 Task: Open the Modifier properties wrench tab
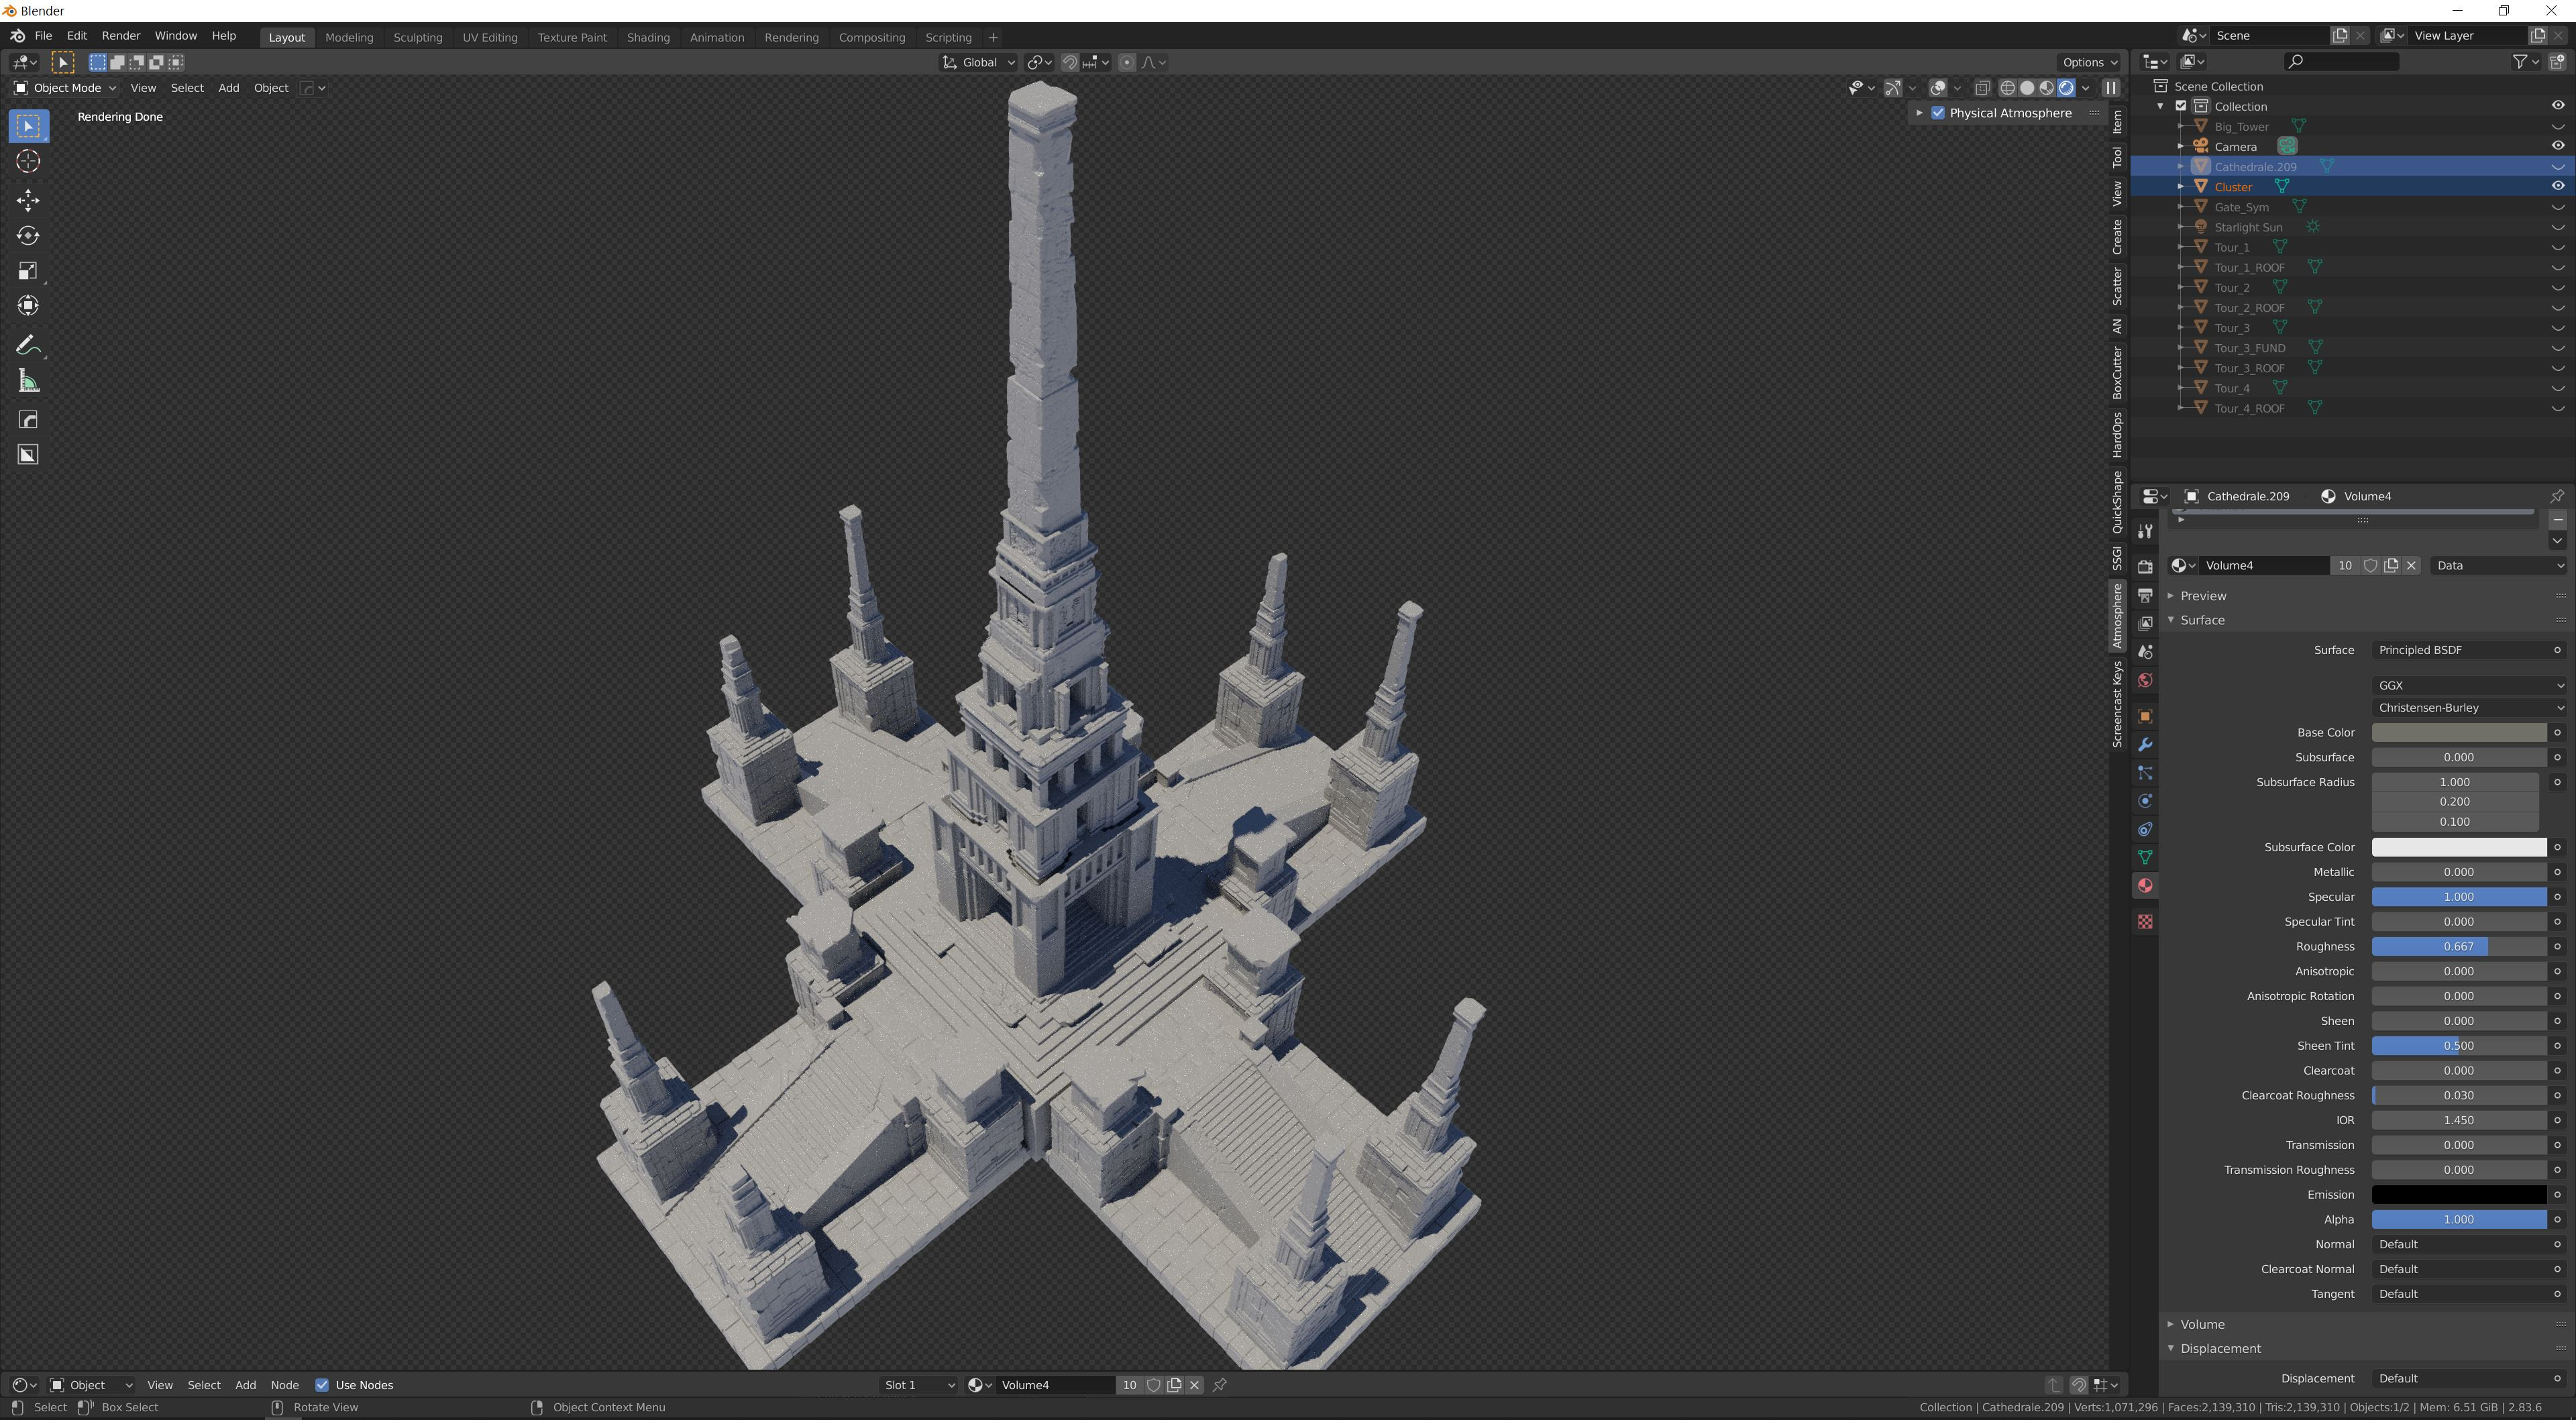pyautogui.click(x=2145, y=745)
